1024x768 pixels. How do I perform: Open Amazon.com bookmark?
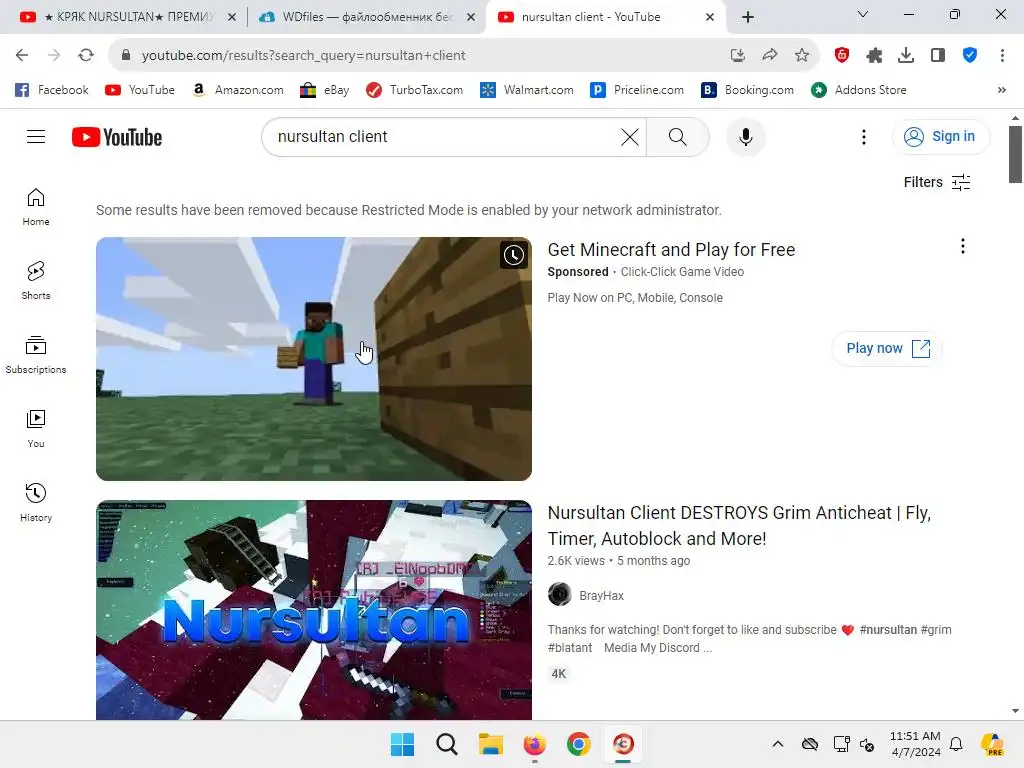click(238, 90)
